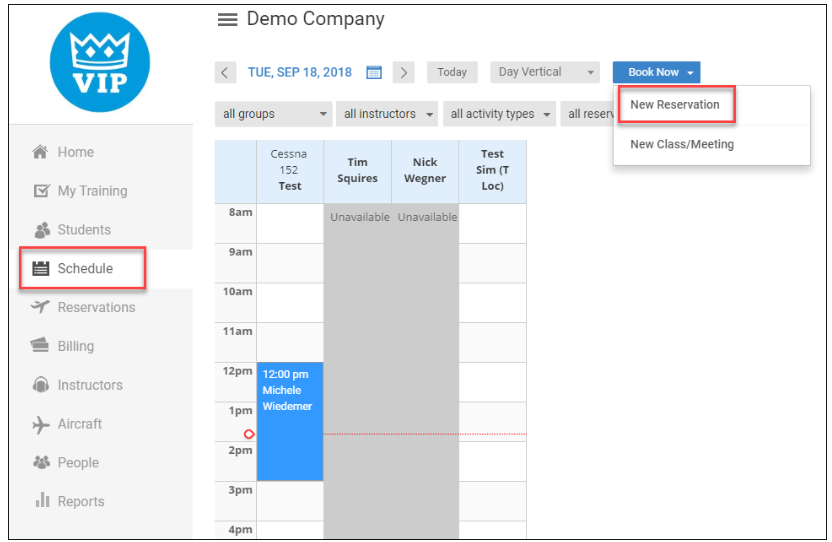Click the My Training checkbox icon
Image resolution: width=832 pixels, height=542 pixels.
coord(41,191)
